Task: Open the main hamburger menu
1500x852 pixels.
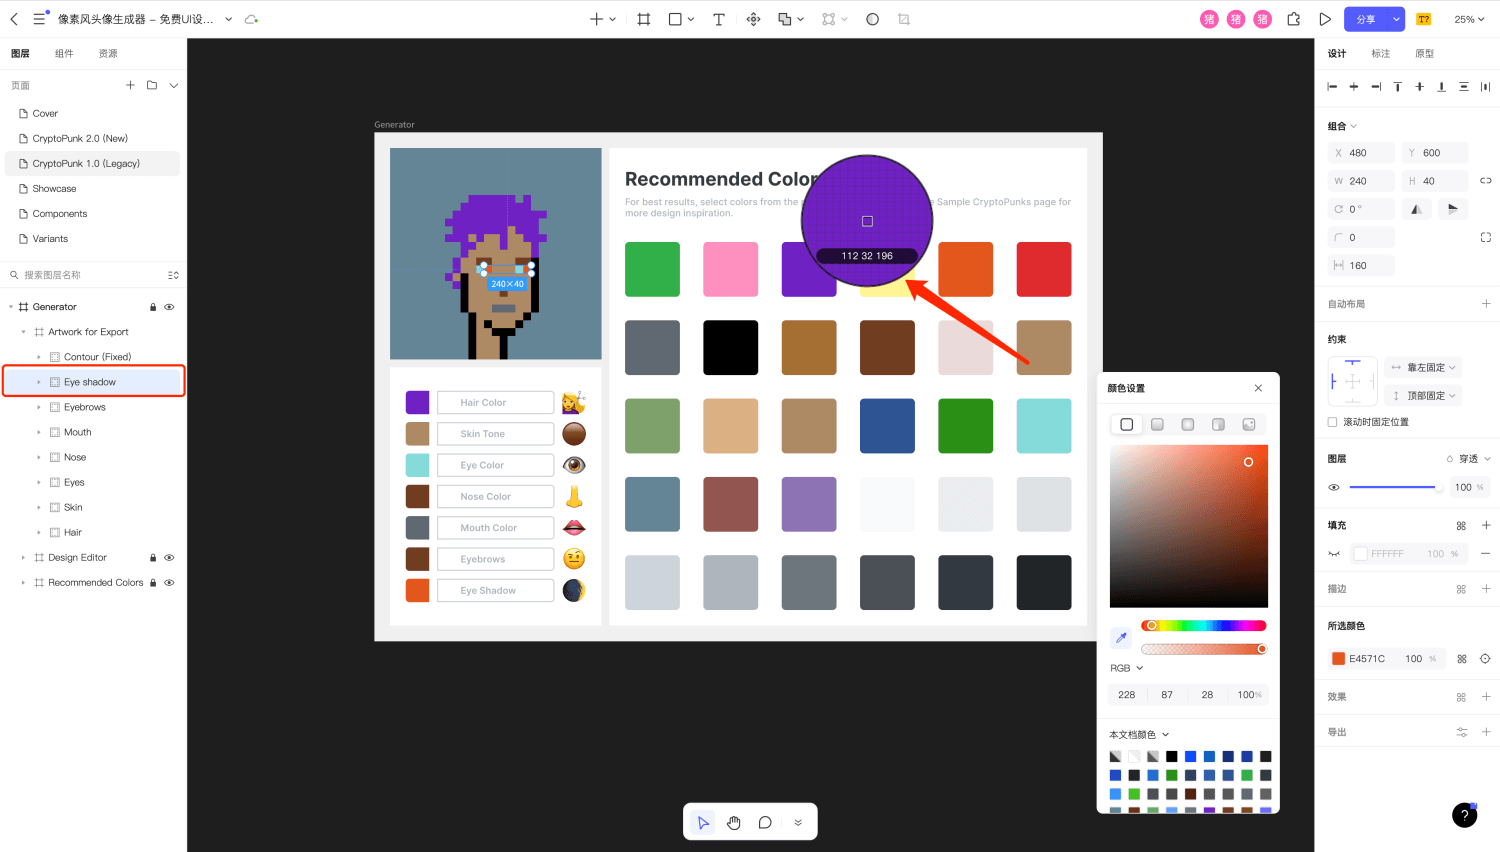Action: 40,19
